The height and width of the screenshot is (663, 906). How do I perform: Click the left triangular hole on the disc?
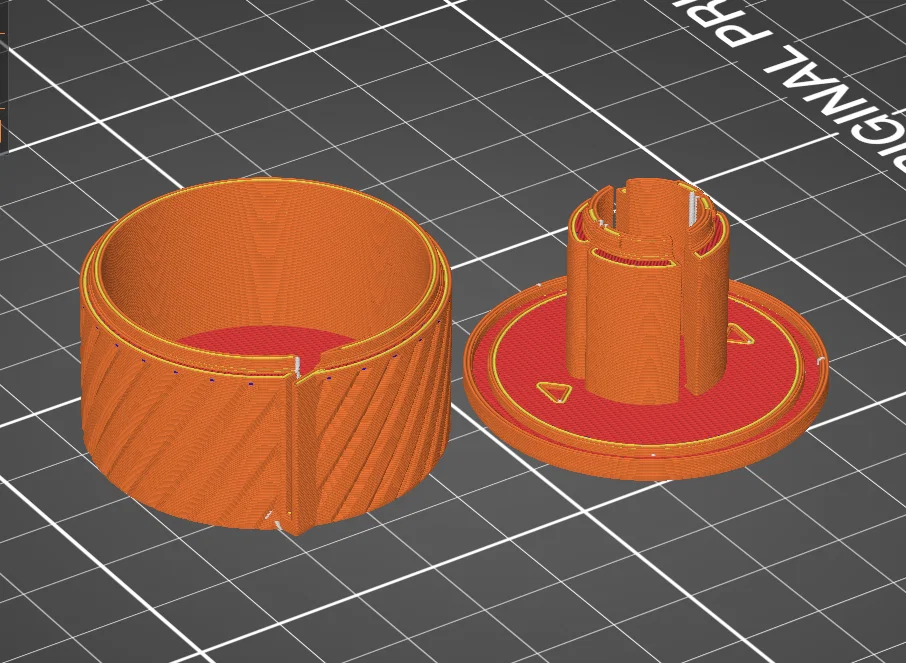[x=555, y=392]
